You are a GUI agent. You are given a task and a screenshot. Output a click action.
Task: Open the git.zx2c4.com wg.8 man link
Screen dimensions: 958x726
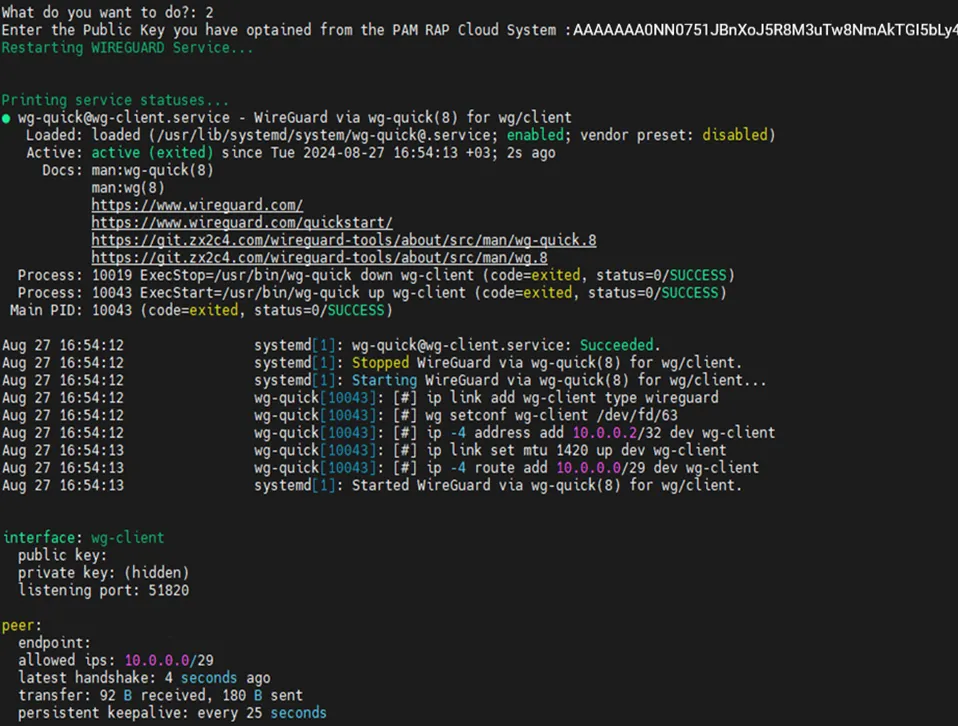320,258
